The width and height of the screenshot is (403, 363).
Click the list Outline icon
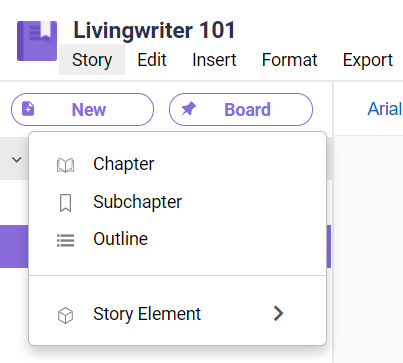[65, 240]
